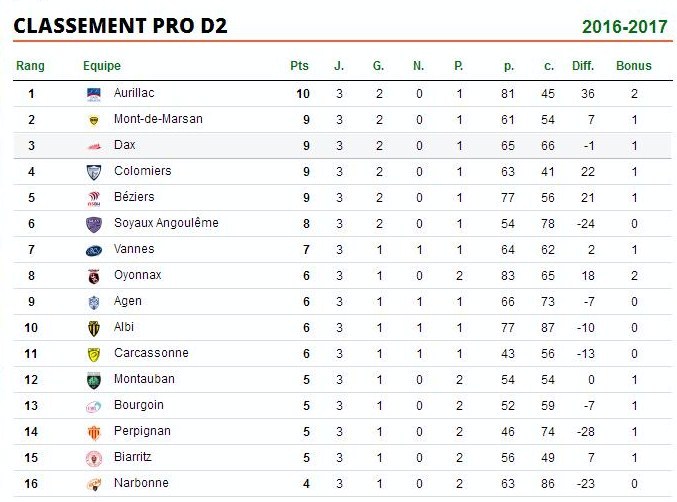This screenshot has width=677, height=502.
Task: Open the Agen team link
Action: pos(127,301)
